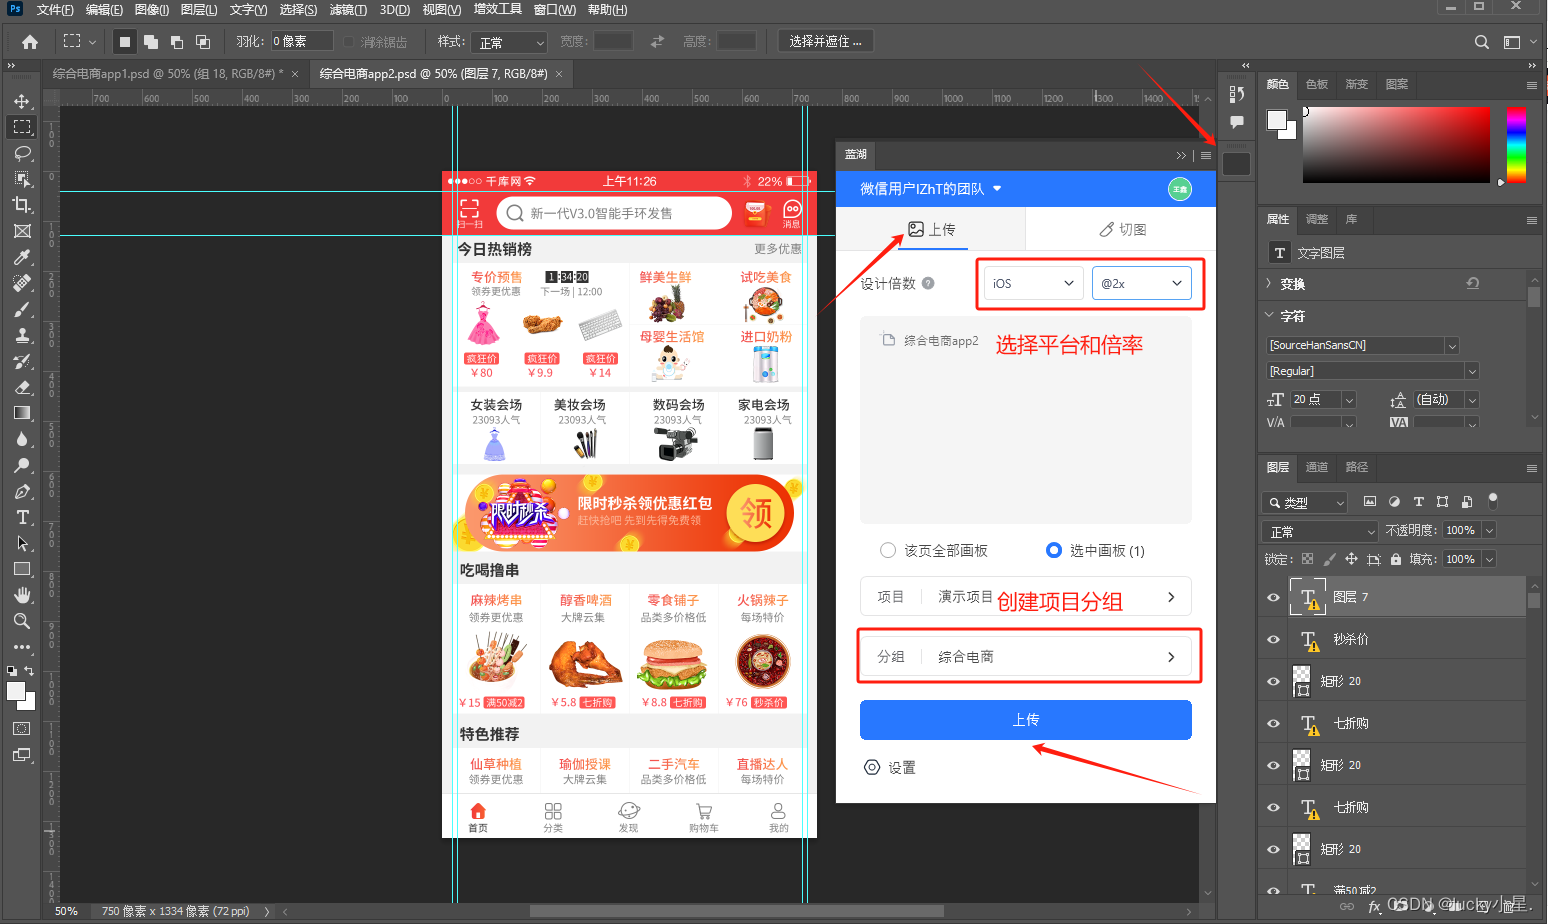
Task: Open the layer blend mode 正常 dropdown
Action: 1321,531
